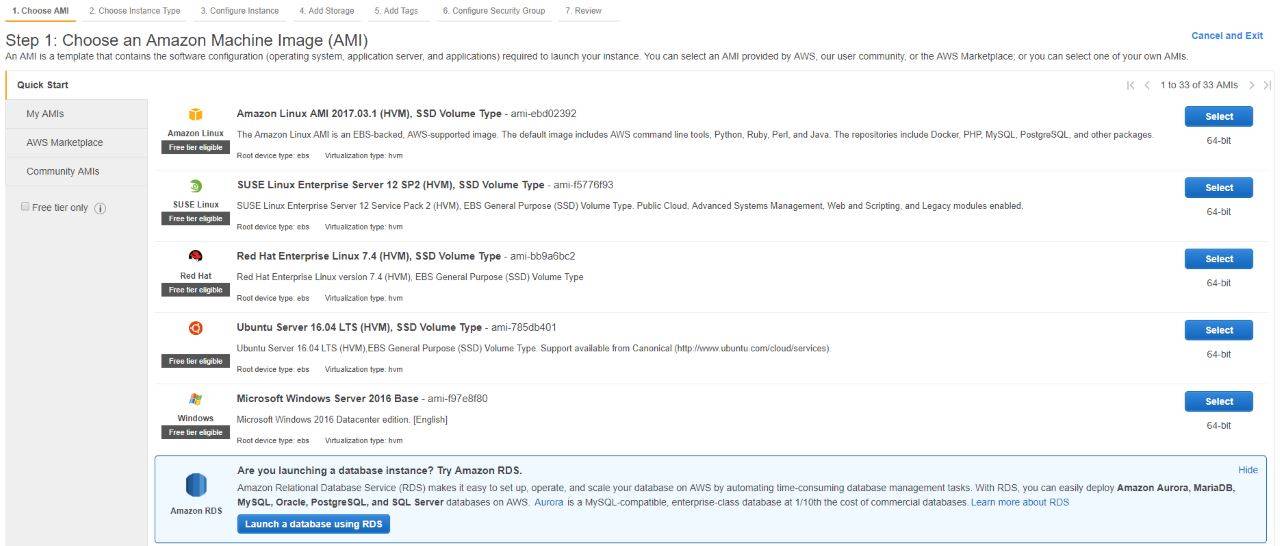The height and width of the screenshot is (546, 1280).
Task: Open the 1. Choose AMI step tab
Action: [40, 10]
